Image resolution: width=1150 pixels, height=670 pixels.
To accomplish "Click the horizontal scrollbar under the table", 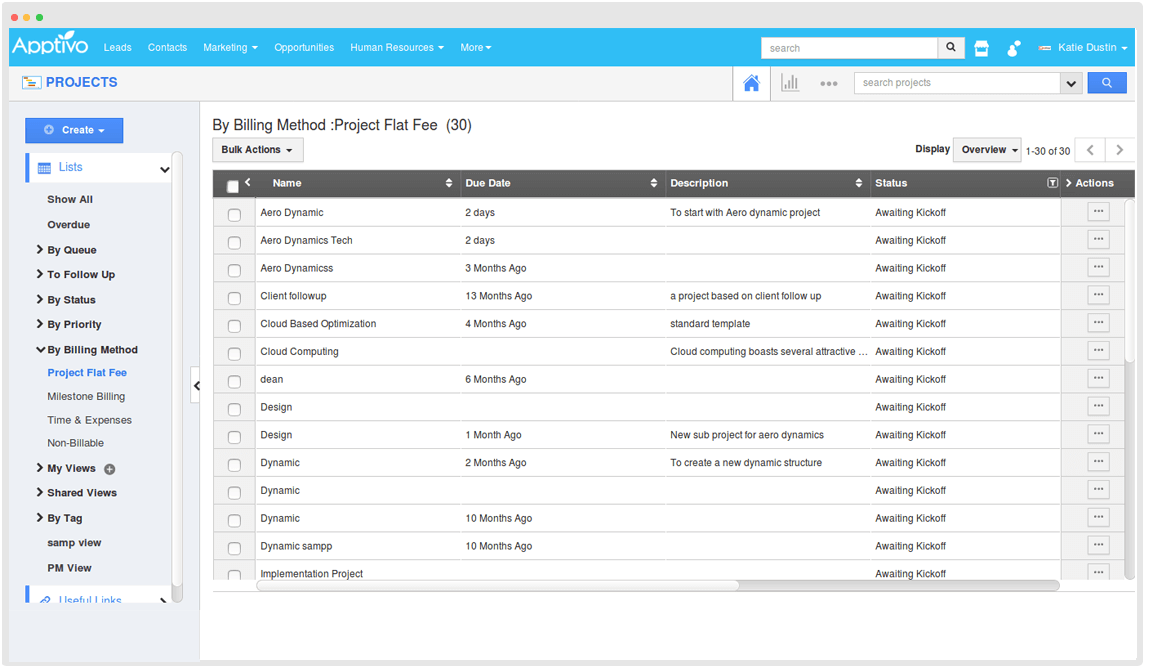I will [497, 586].
